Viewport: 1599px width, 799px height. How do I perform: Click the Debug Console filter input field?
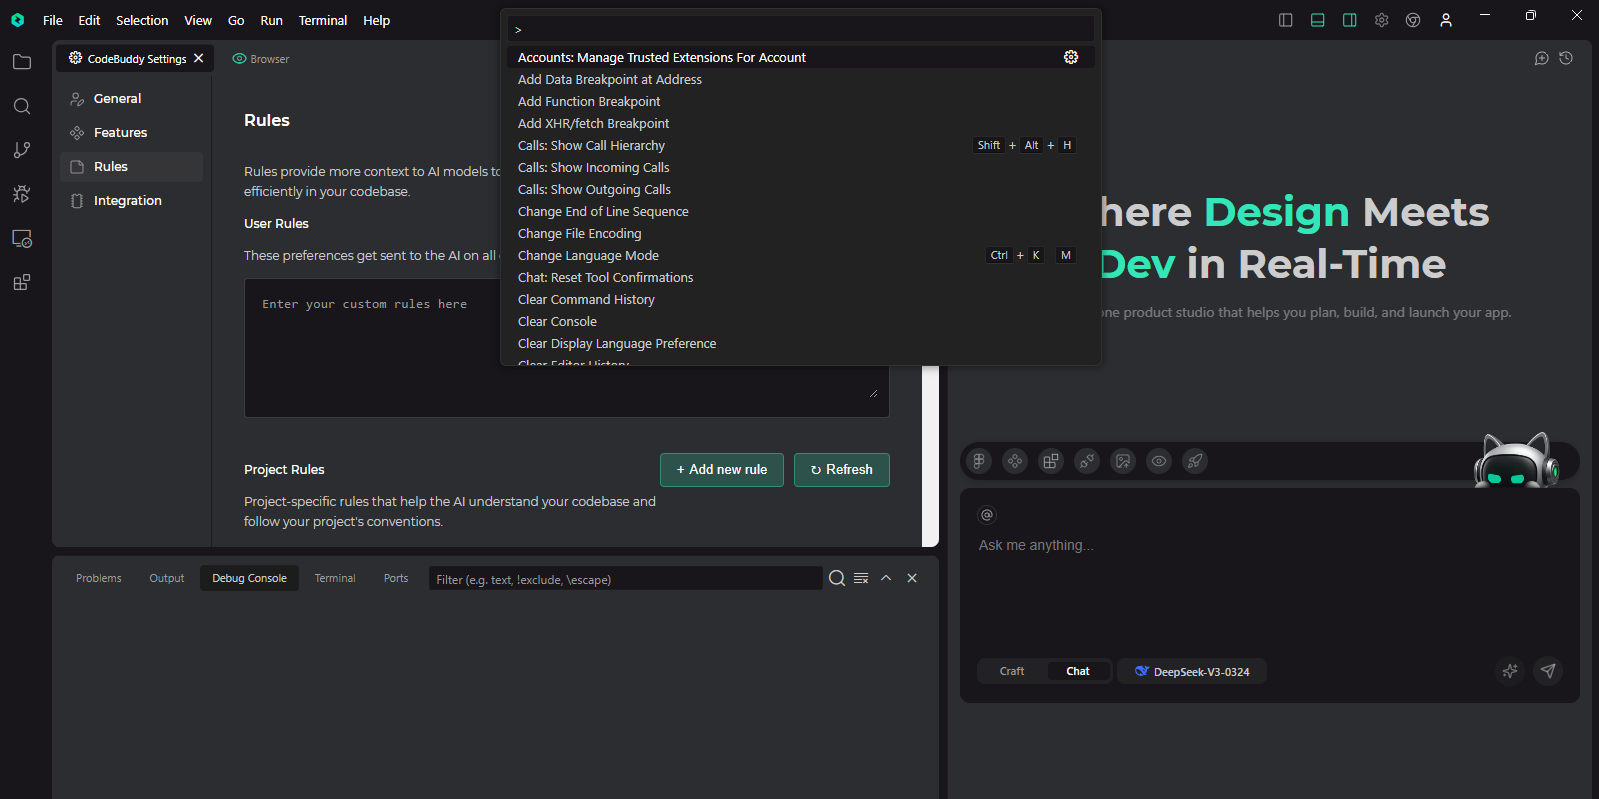click(625, 579)
